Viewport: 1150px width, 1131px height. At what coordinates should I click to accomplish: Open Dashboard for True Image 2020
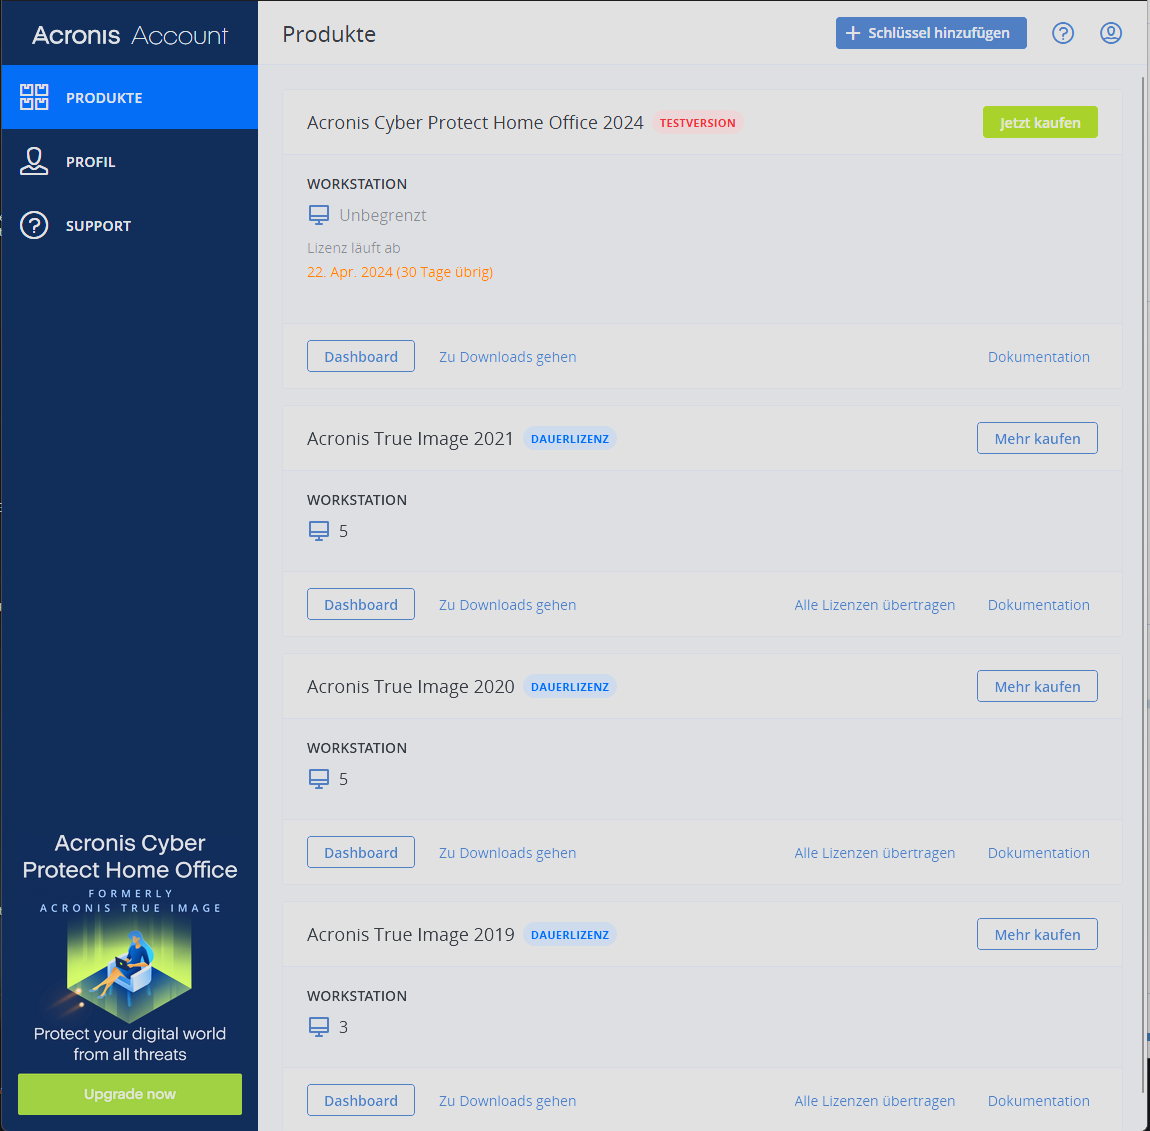tap(361, 852)
